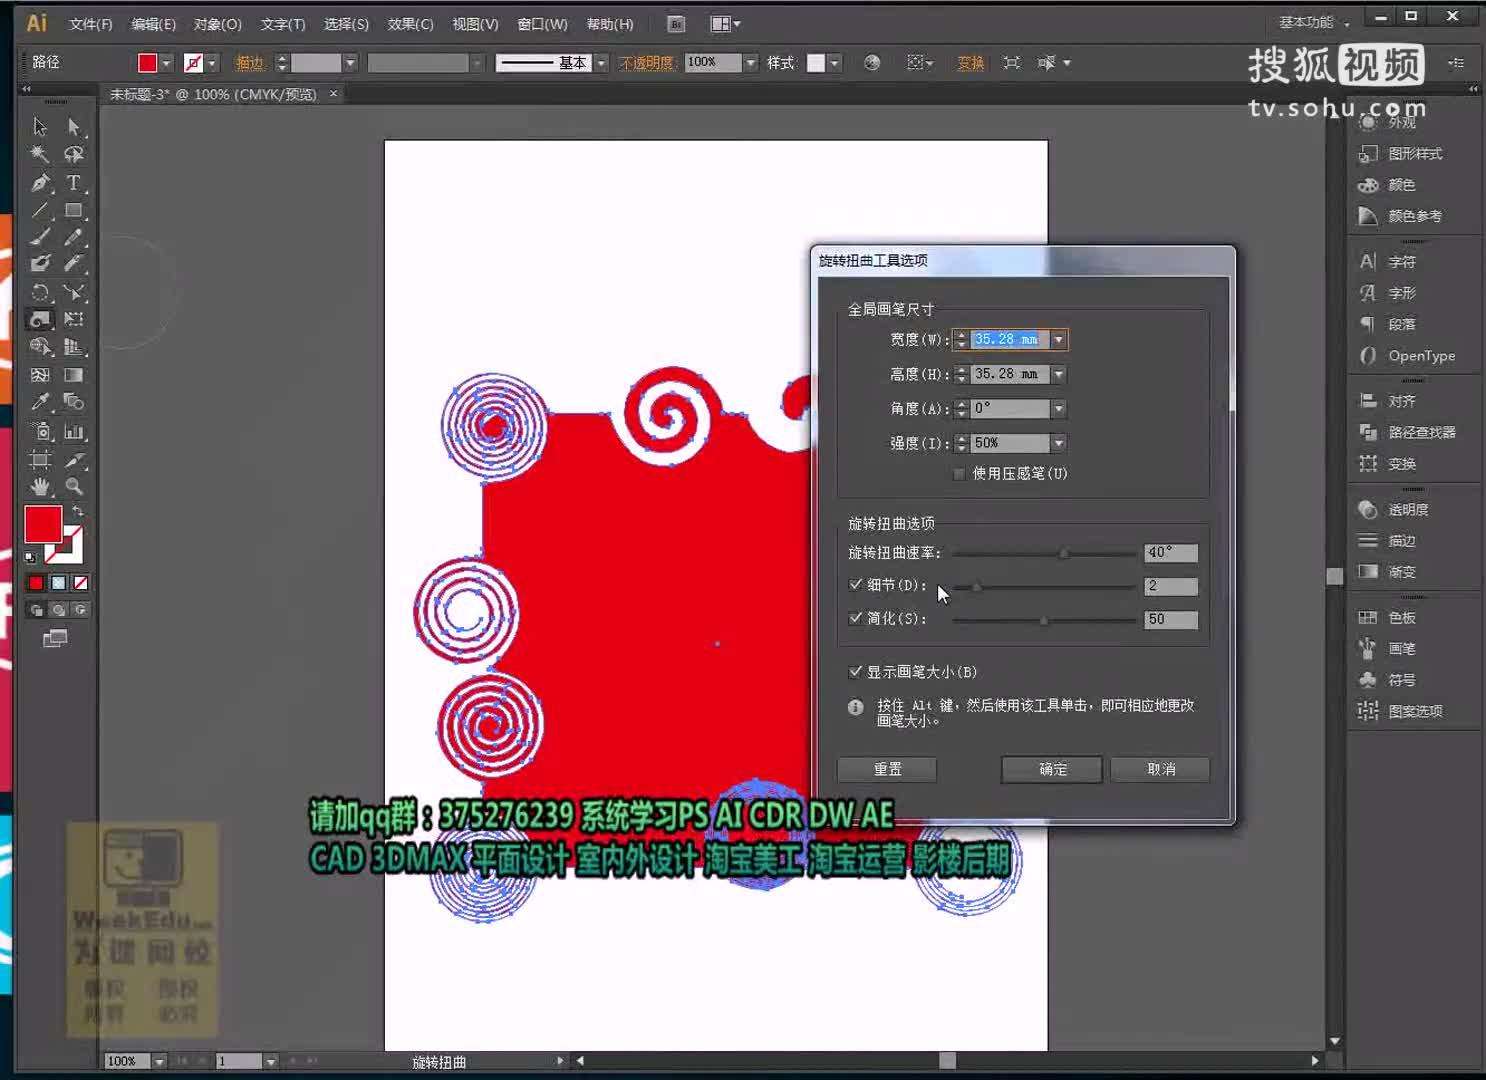The width and height of the screenshot is (1486, 1080).
Task: Click the 不透明度 opacity link
Action: 646,63
